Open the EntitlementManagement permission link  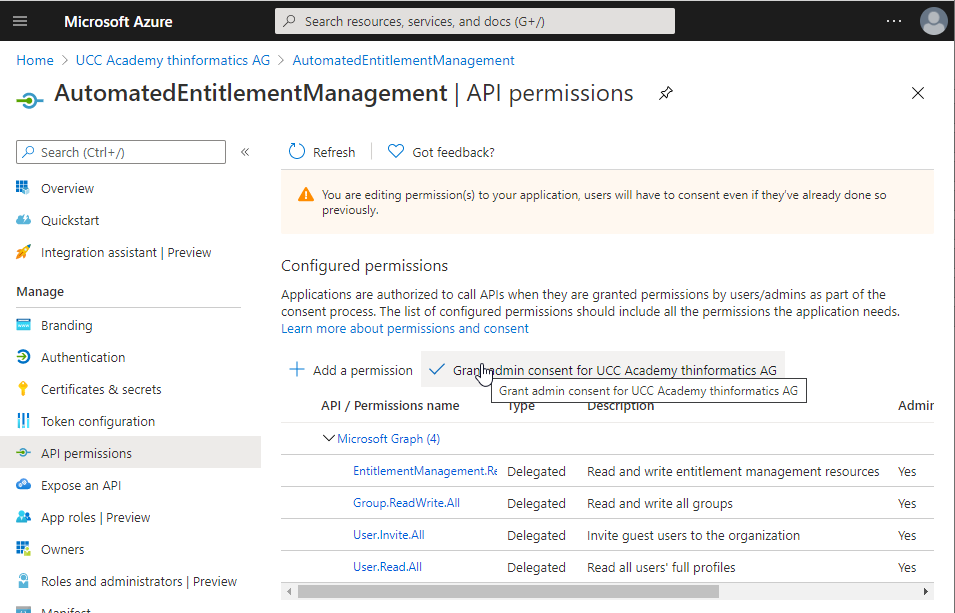pos(425,471)
